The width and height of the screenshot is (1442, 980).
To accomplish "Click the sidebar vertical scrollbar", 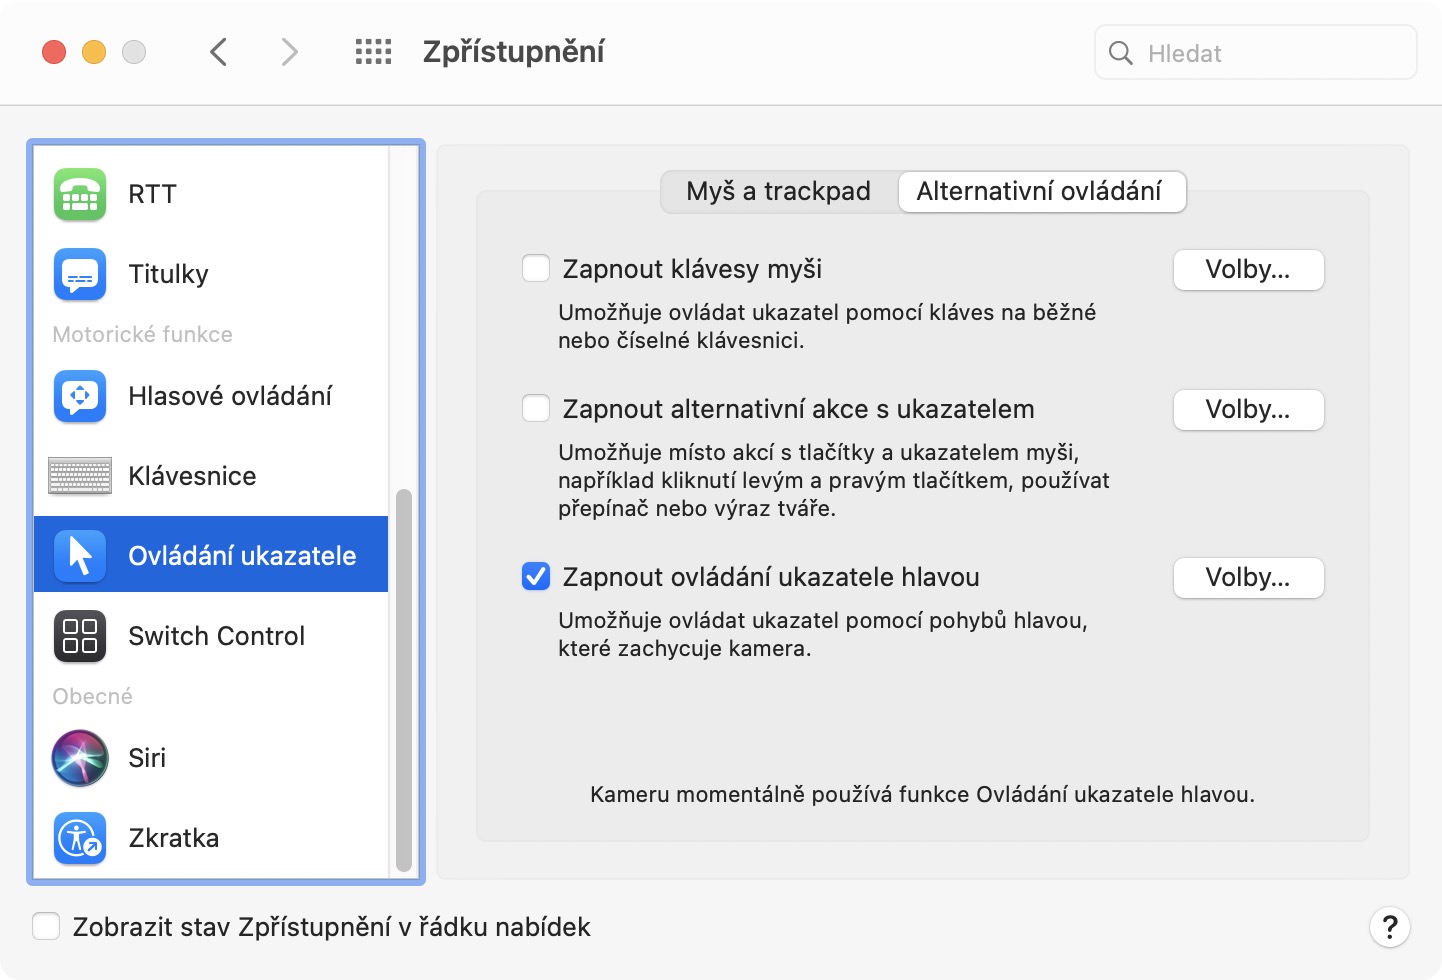I will pyautogui.click(x=404, y=680).
